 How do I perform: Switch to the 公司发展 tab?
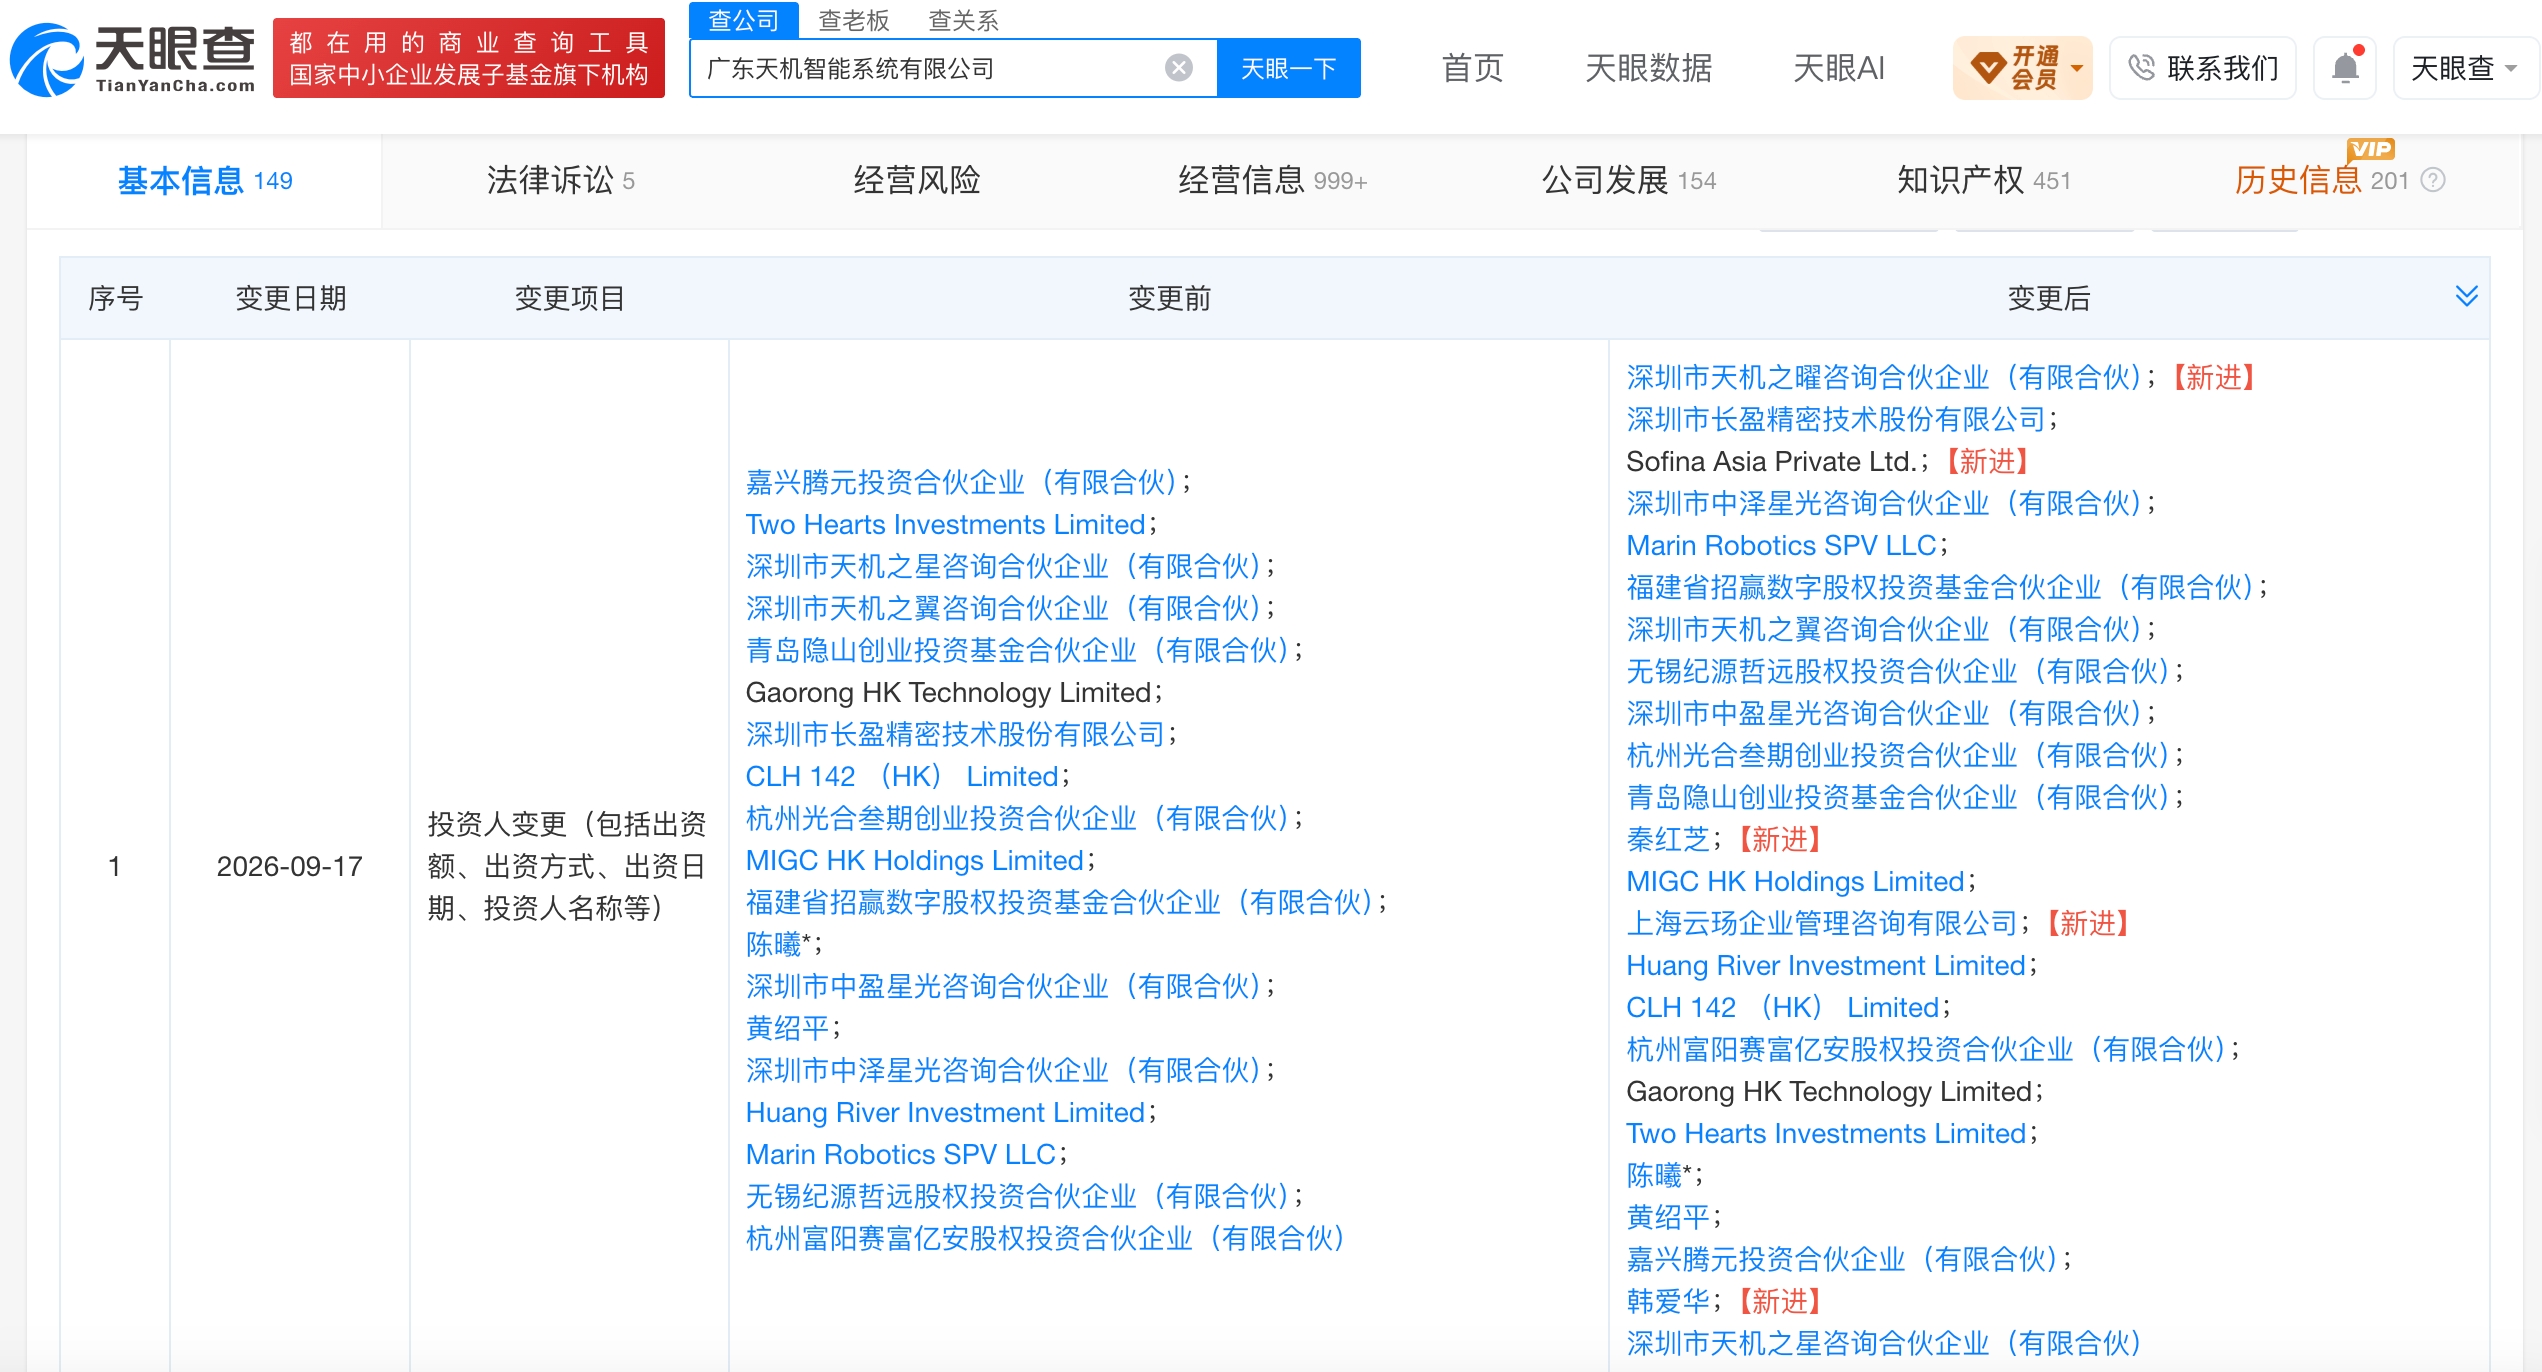(x=1629, y=181)
